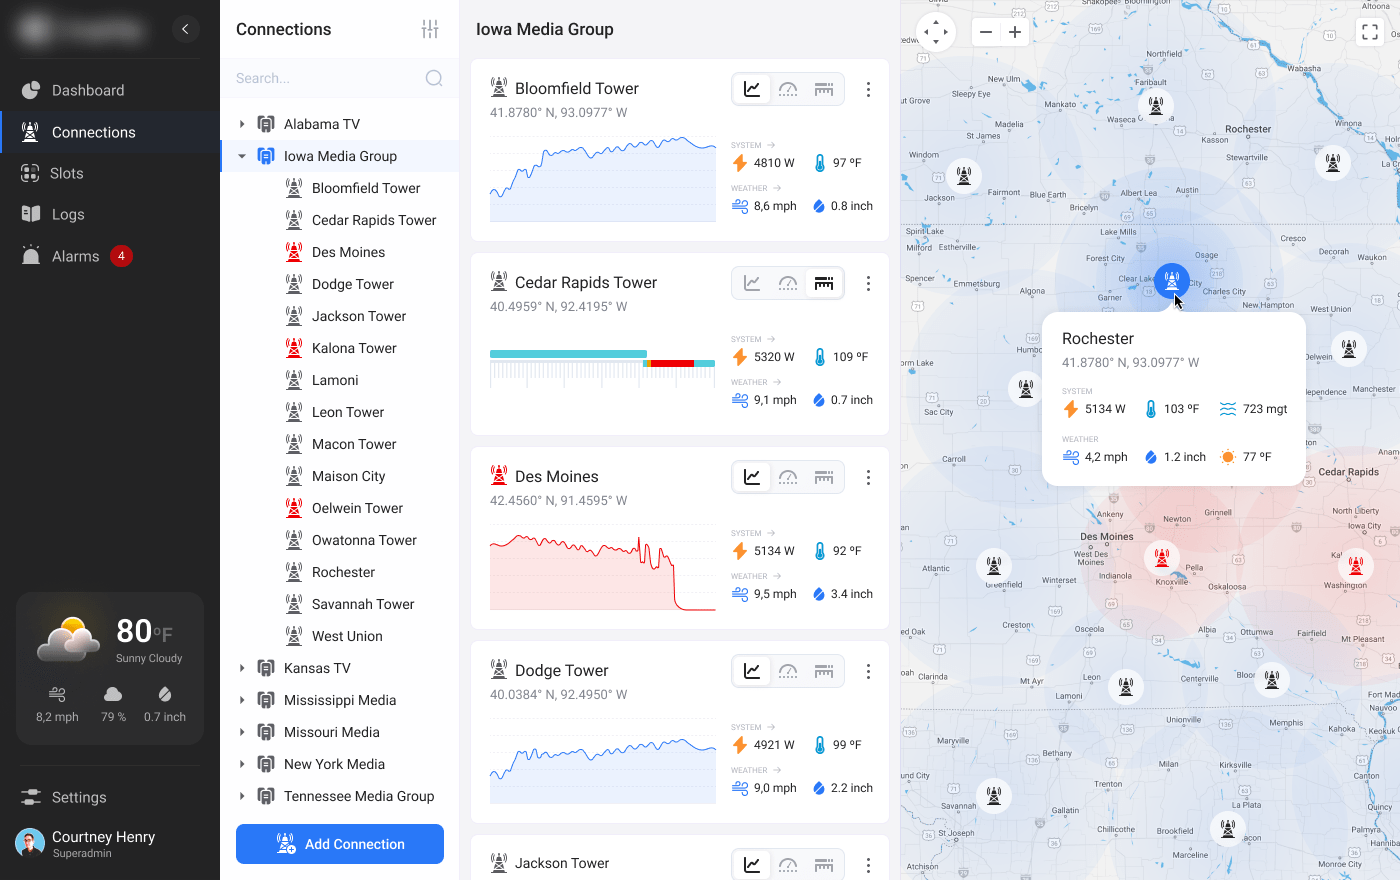Expand the Tennessee Media Group node

pyautogui.click(x=242, y=796)
